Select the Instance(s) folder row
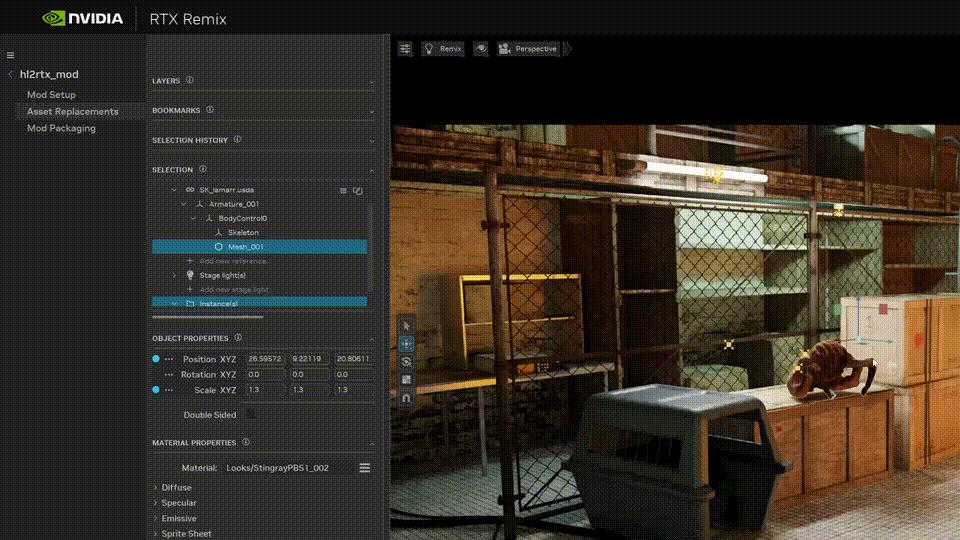This screenshot has height=540, width=960. pos(260,302)
